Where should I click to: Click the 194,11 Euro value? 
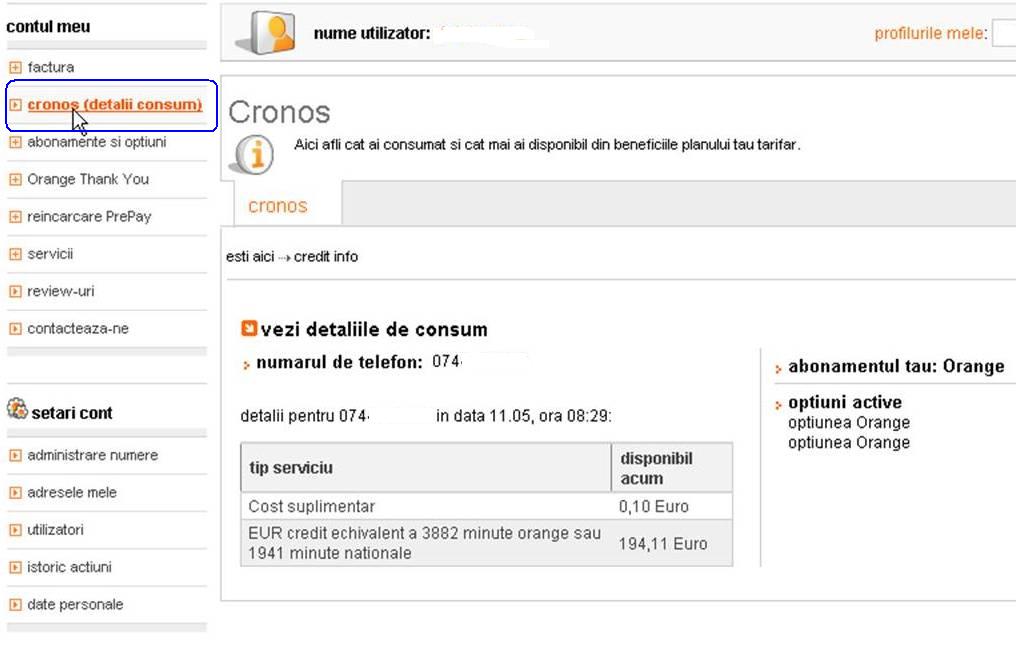point(663,543)
